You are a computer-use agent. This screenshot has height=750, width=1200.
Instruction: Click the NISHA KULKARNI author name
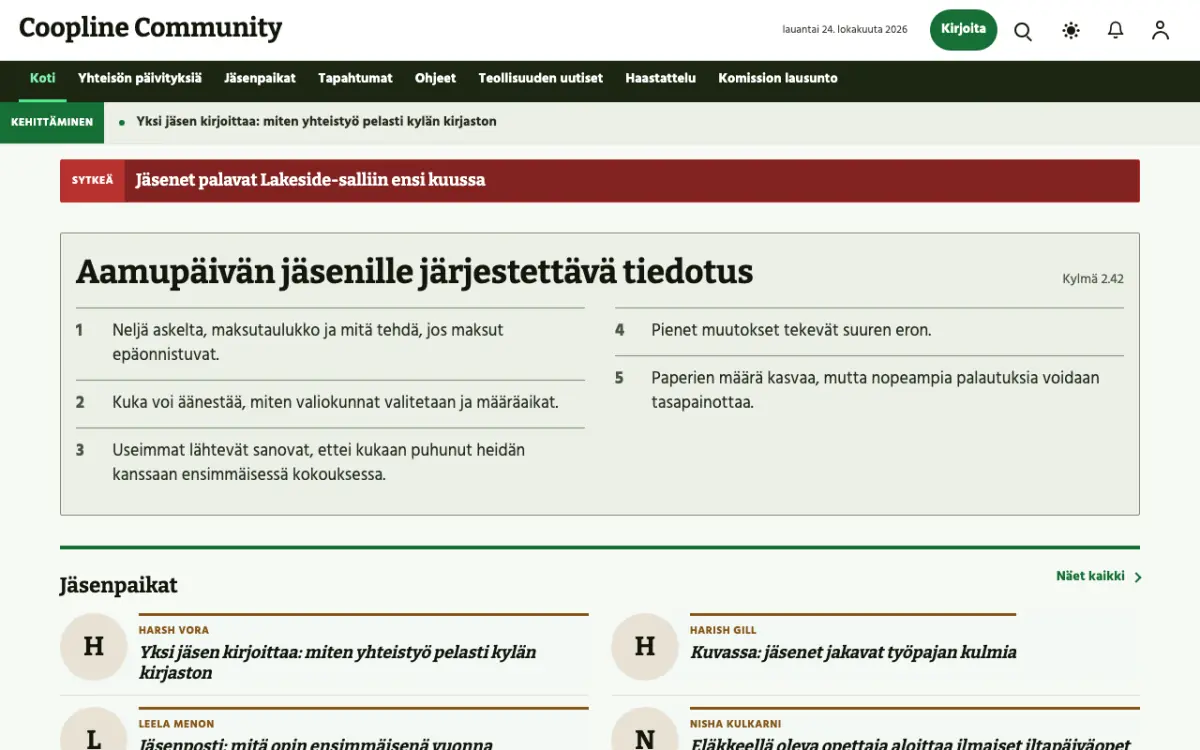point(735,724)
